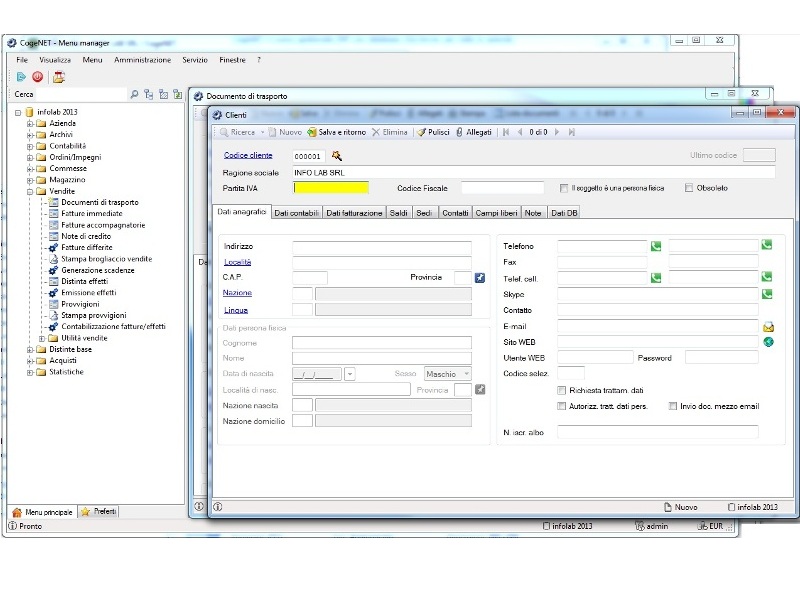Click the blue play arrow toolbar icon
Viewport: 800px width, 600px height.
21,77
